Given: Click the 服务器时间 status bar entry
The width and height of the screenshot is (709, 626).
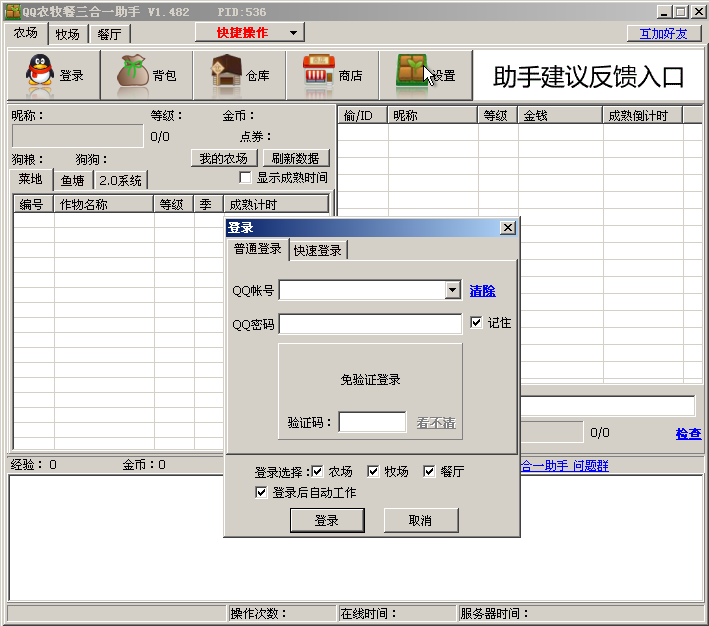Looking at the screenshot, I should click(580, 613).
